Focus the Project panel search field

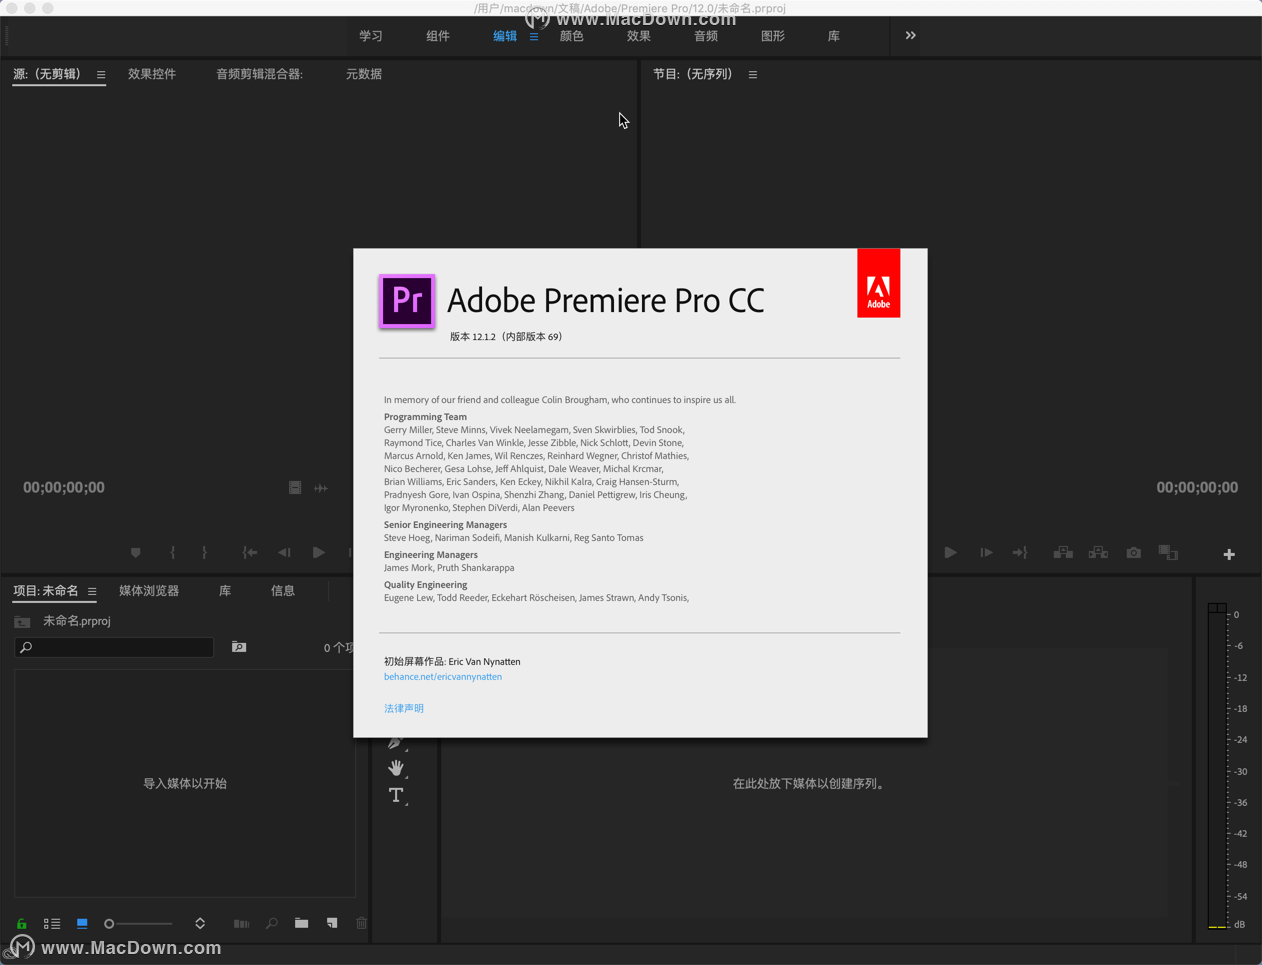[114, 648]
